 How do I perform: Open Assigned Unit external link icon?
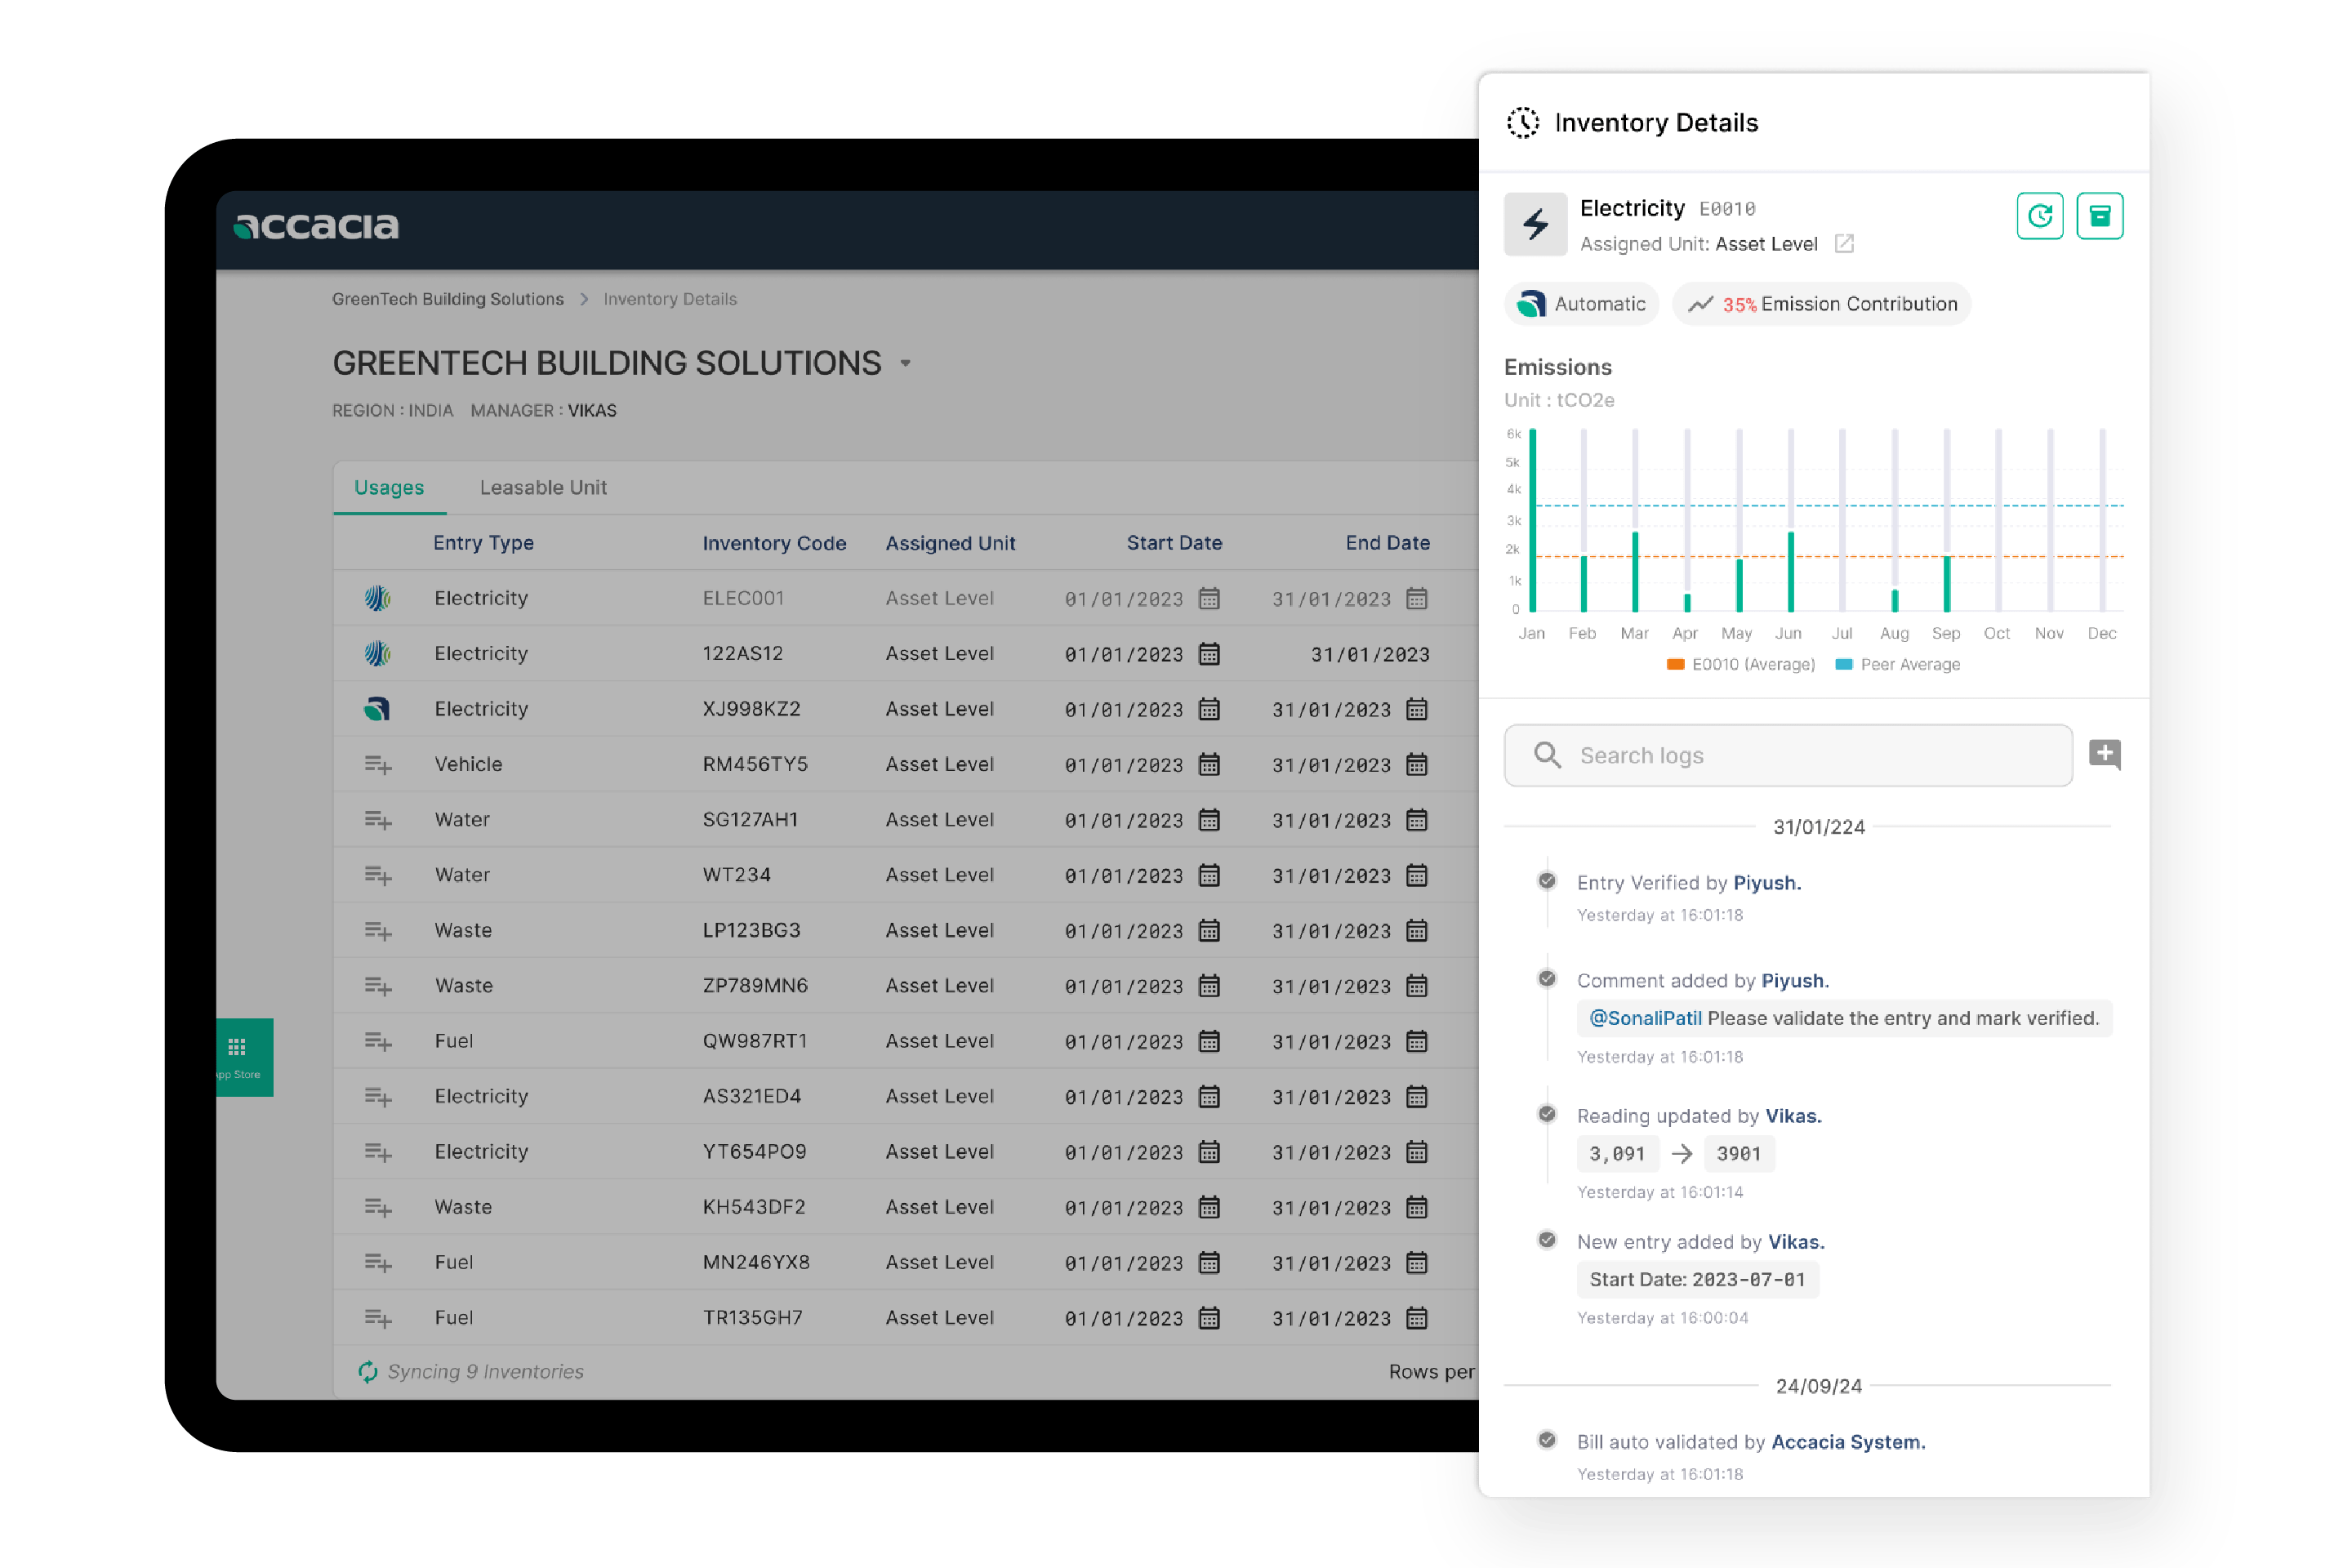pos(1844,244)
